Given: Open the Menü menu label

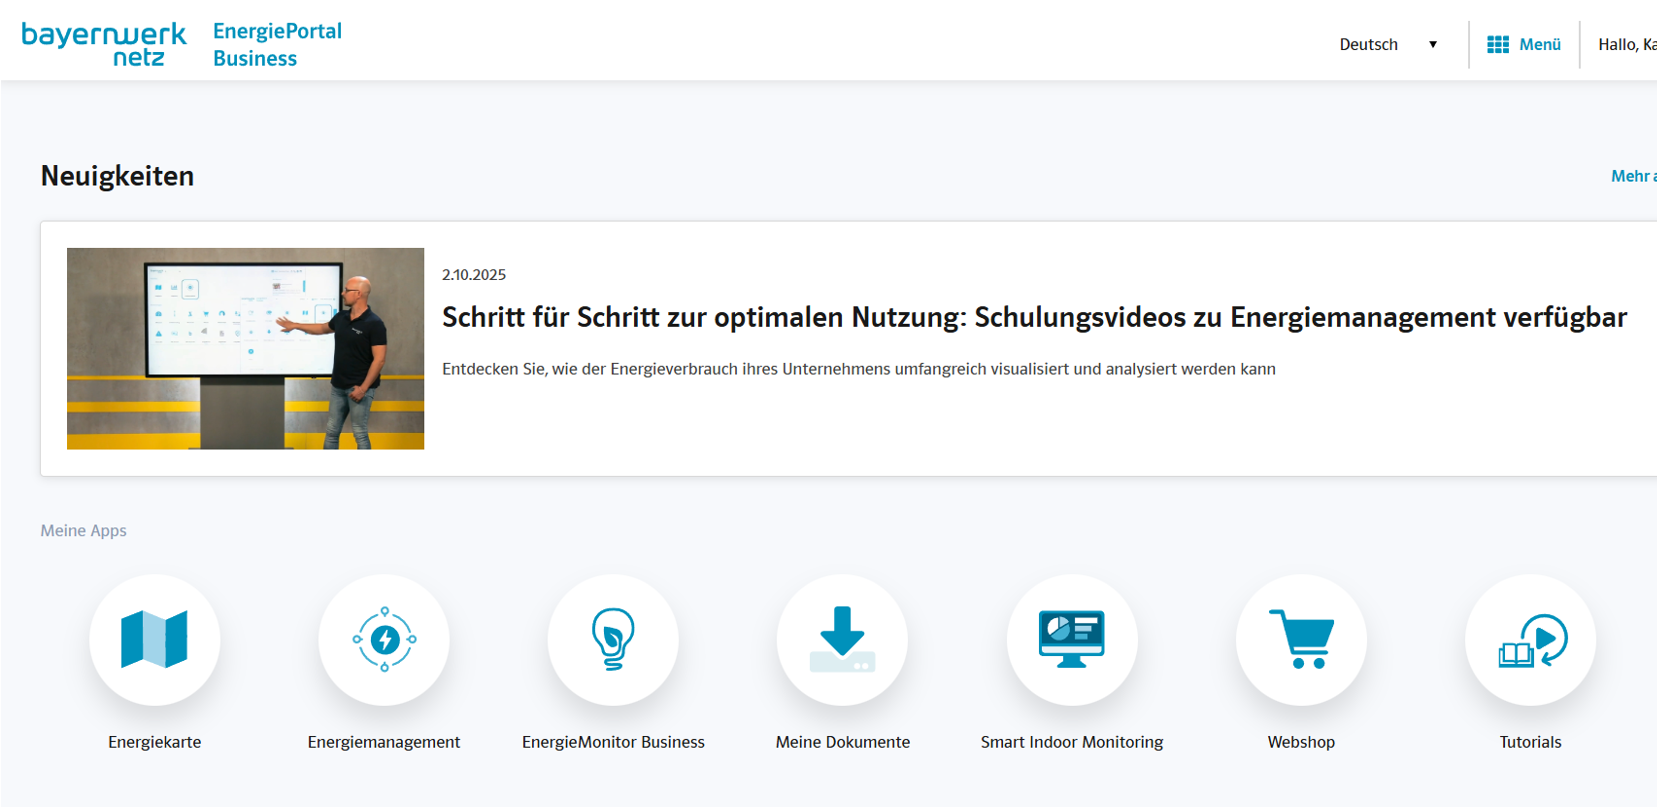Looking at the screenshot, I should click(x=1540, y=44).
